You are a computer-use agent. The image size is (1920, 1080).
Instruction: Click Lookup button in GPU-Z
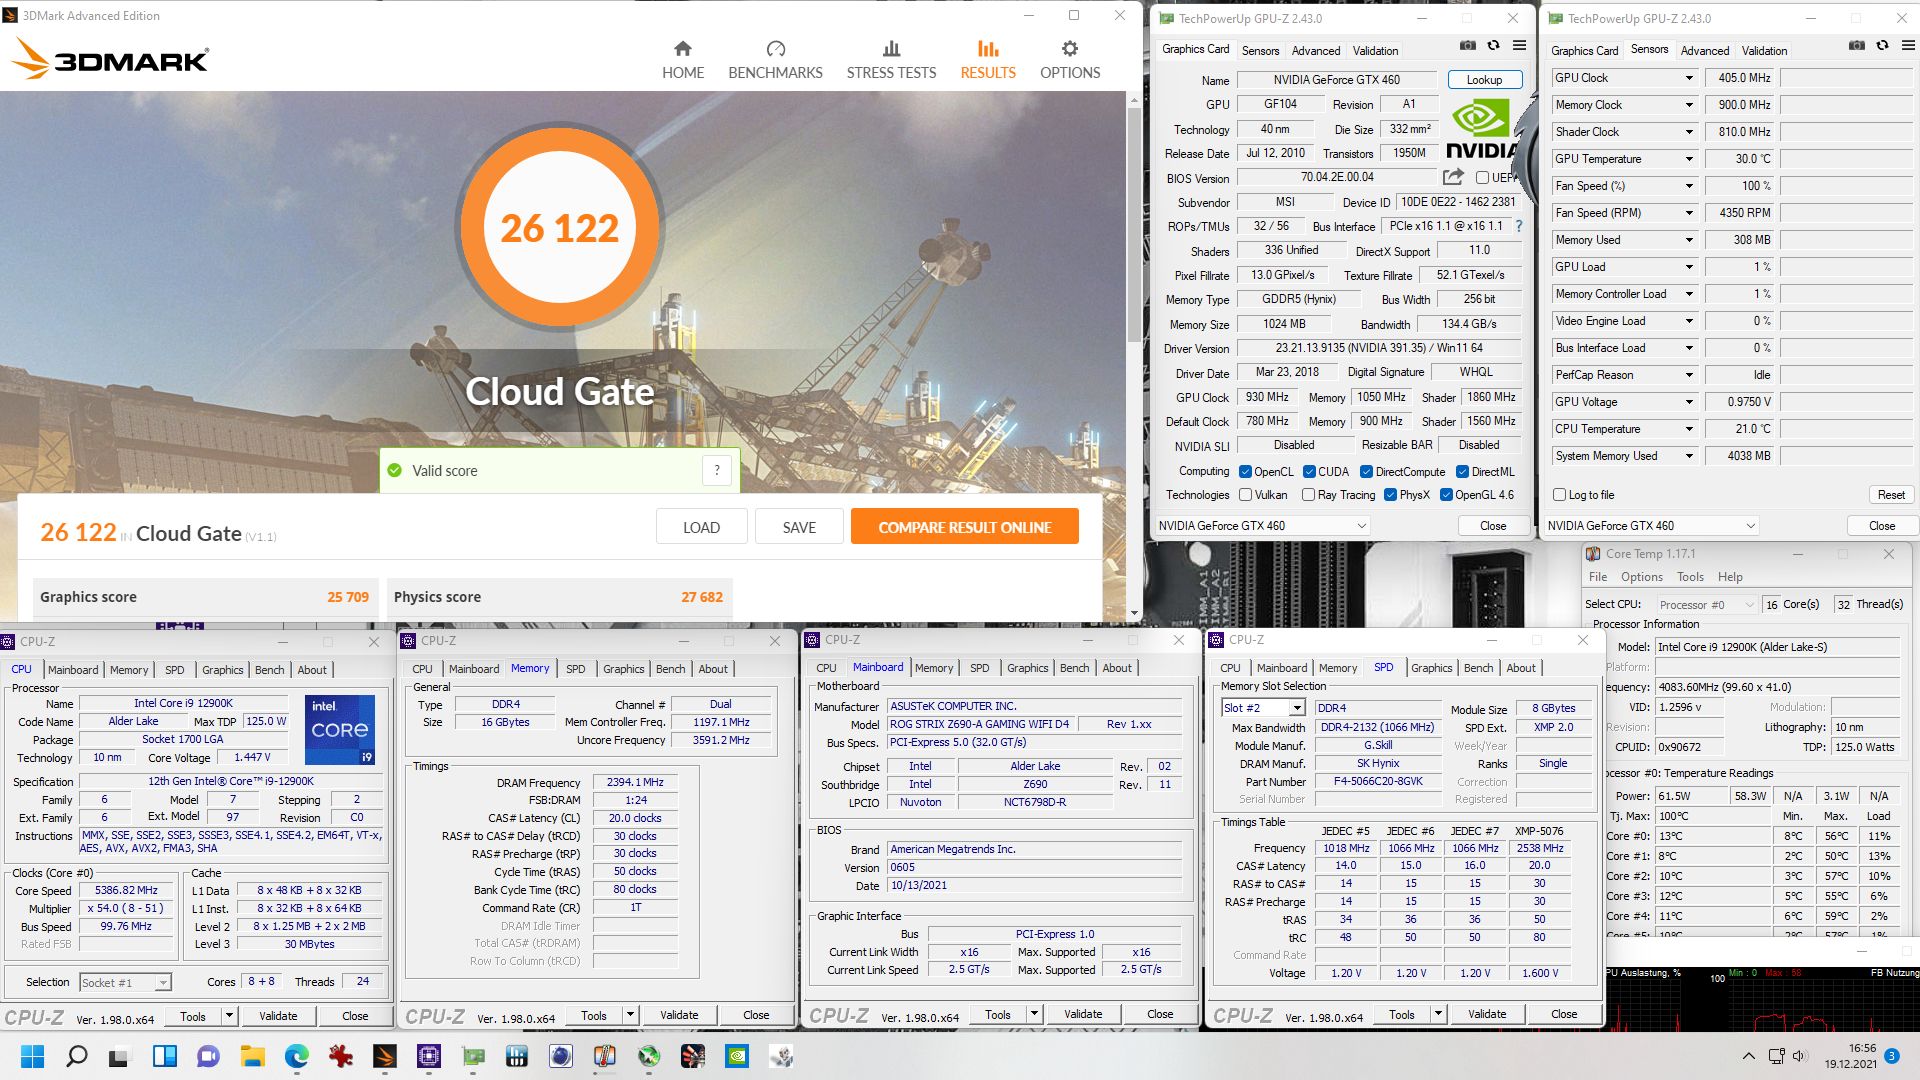coord(1484,80)
